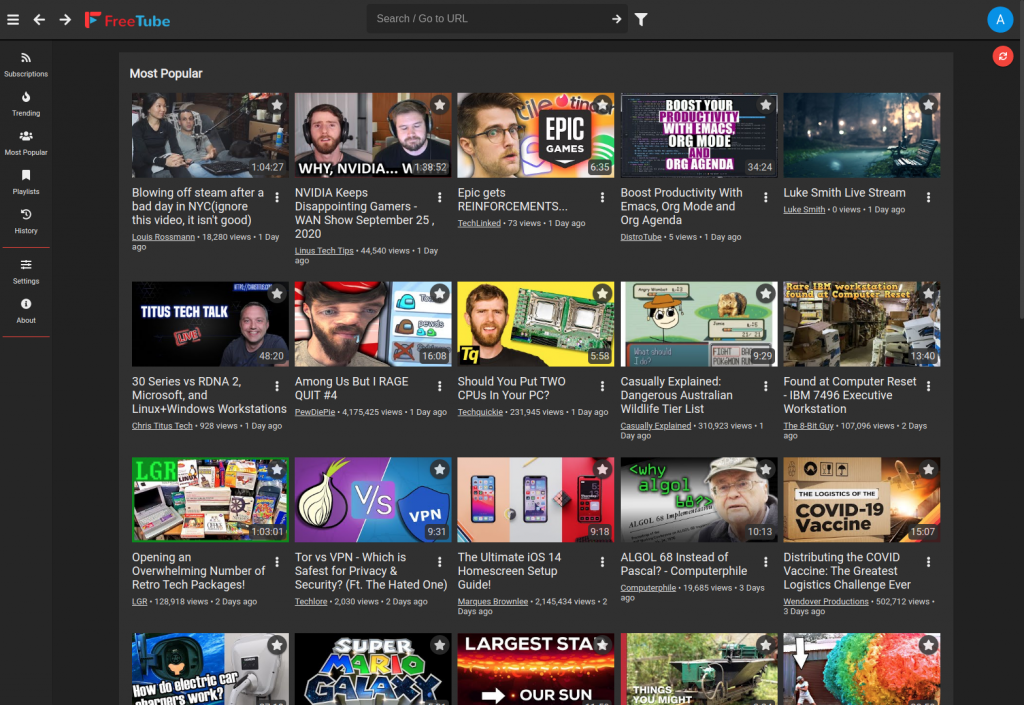The width and height of the screenshot is (1024, 705).
Task: Open options menu for Epic gets REINFORCEMENTS video
Action: click(x=600, y=197)
